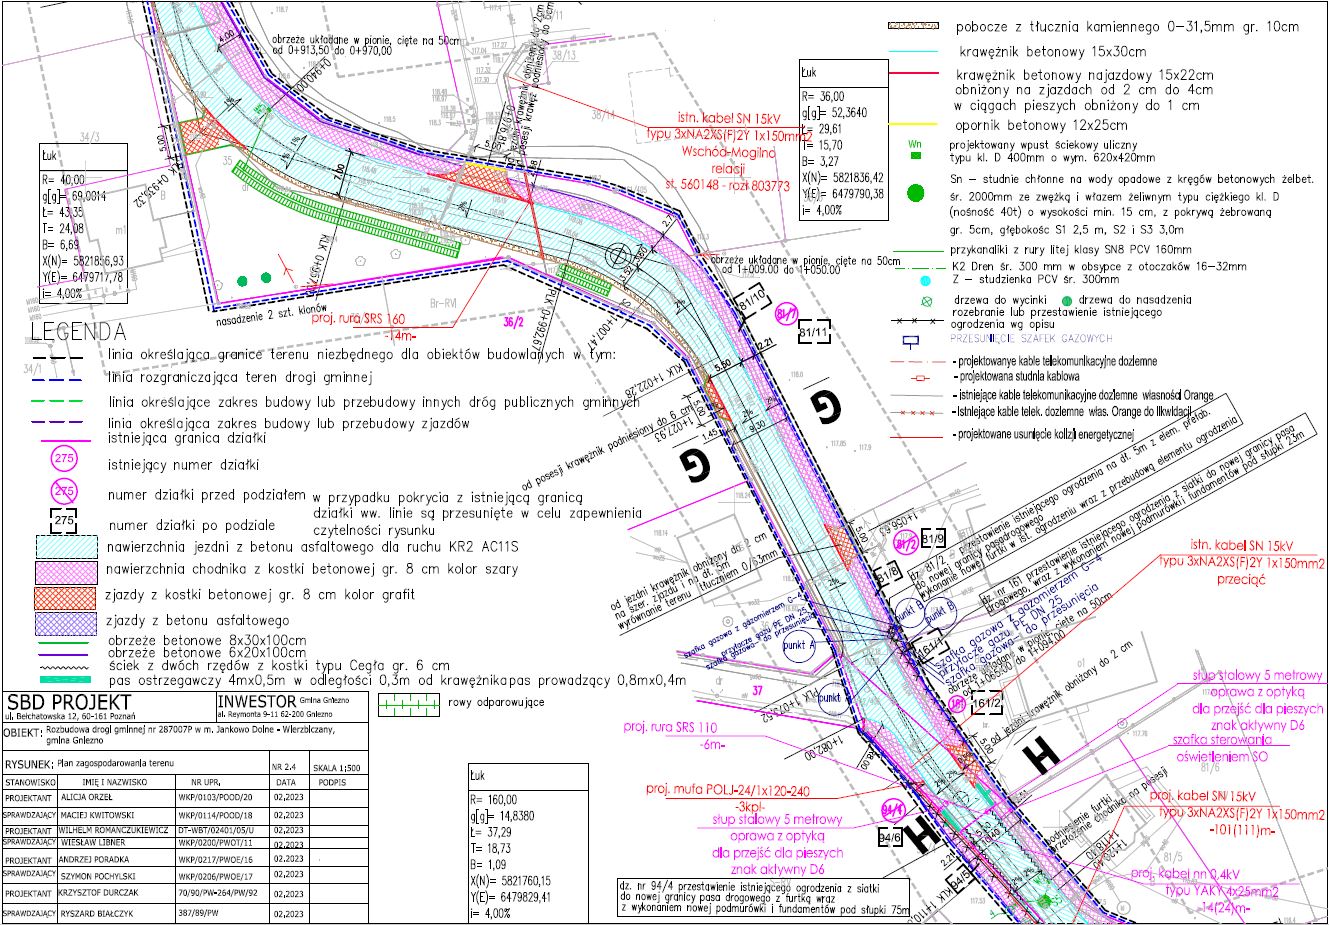Click the red label 'proj. kabel nn 0,4kV'

(x=1188, y=873)
